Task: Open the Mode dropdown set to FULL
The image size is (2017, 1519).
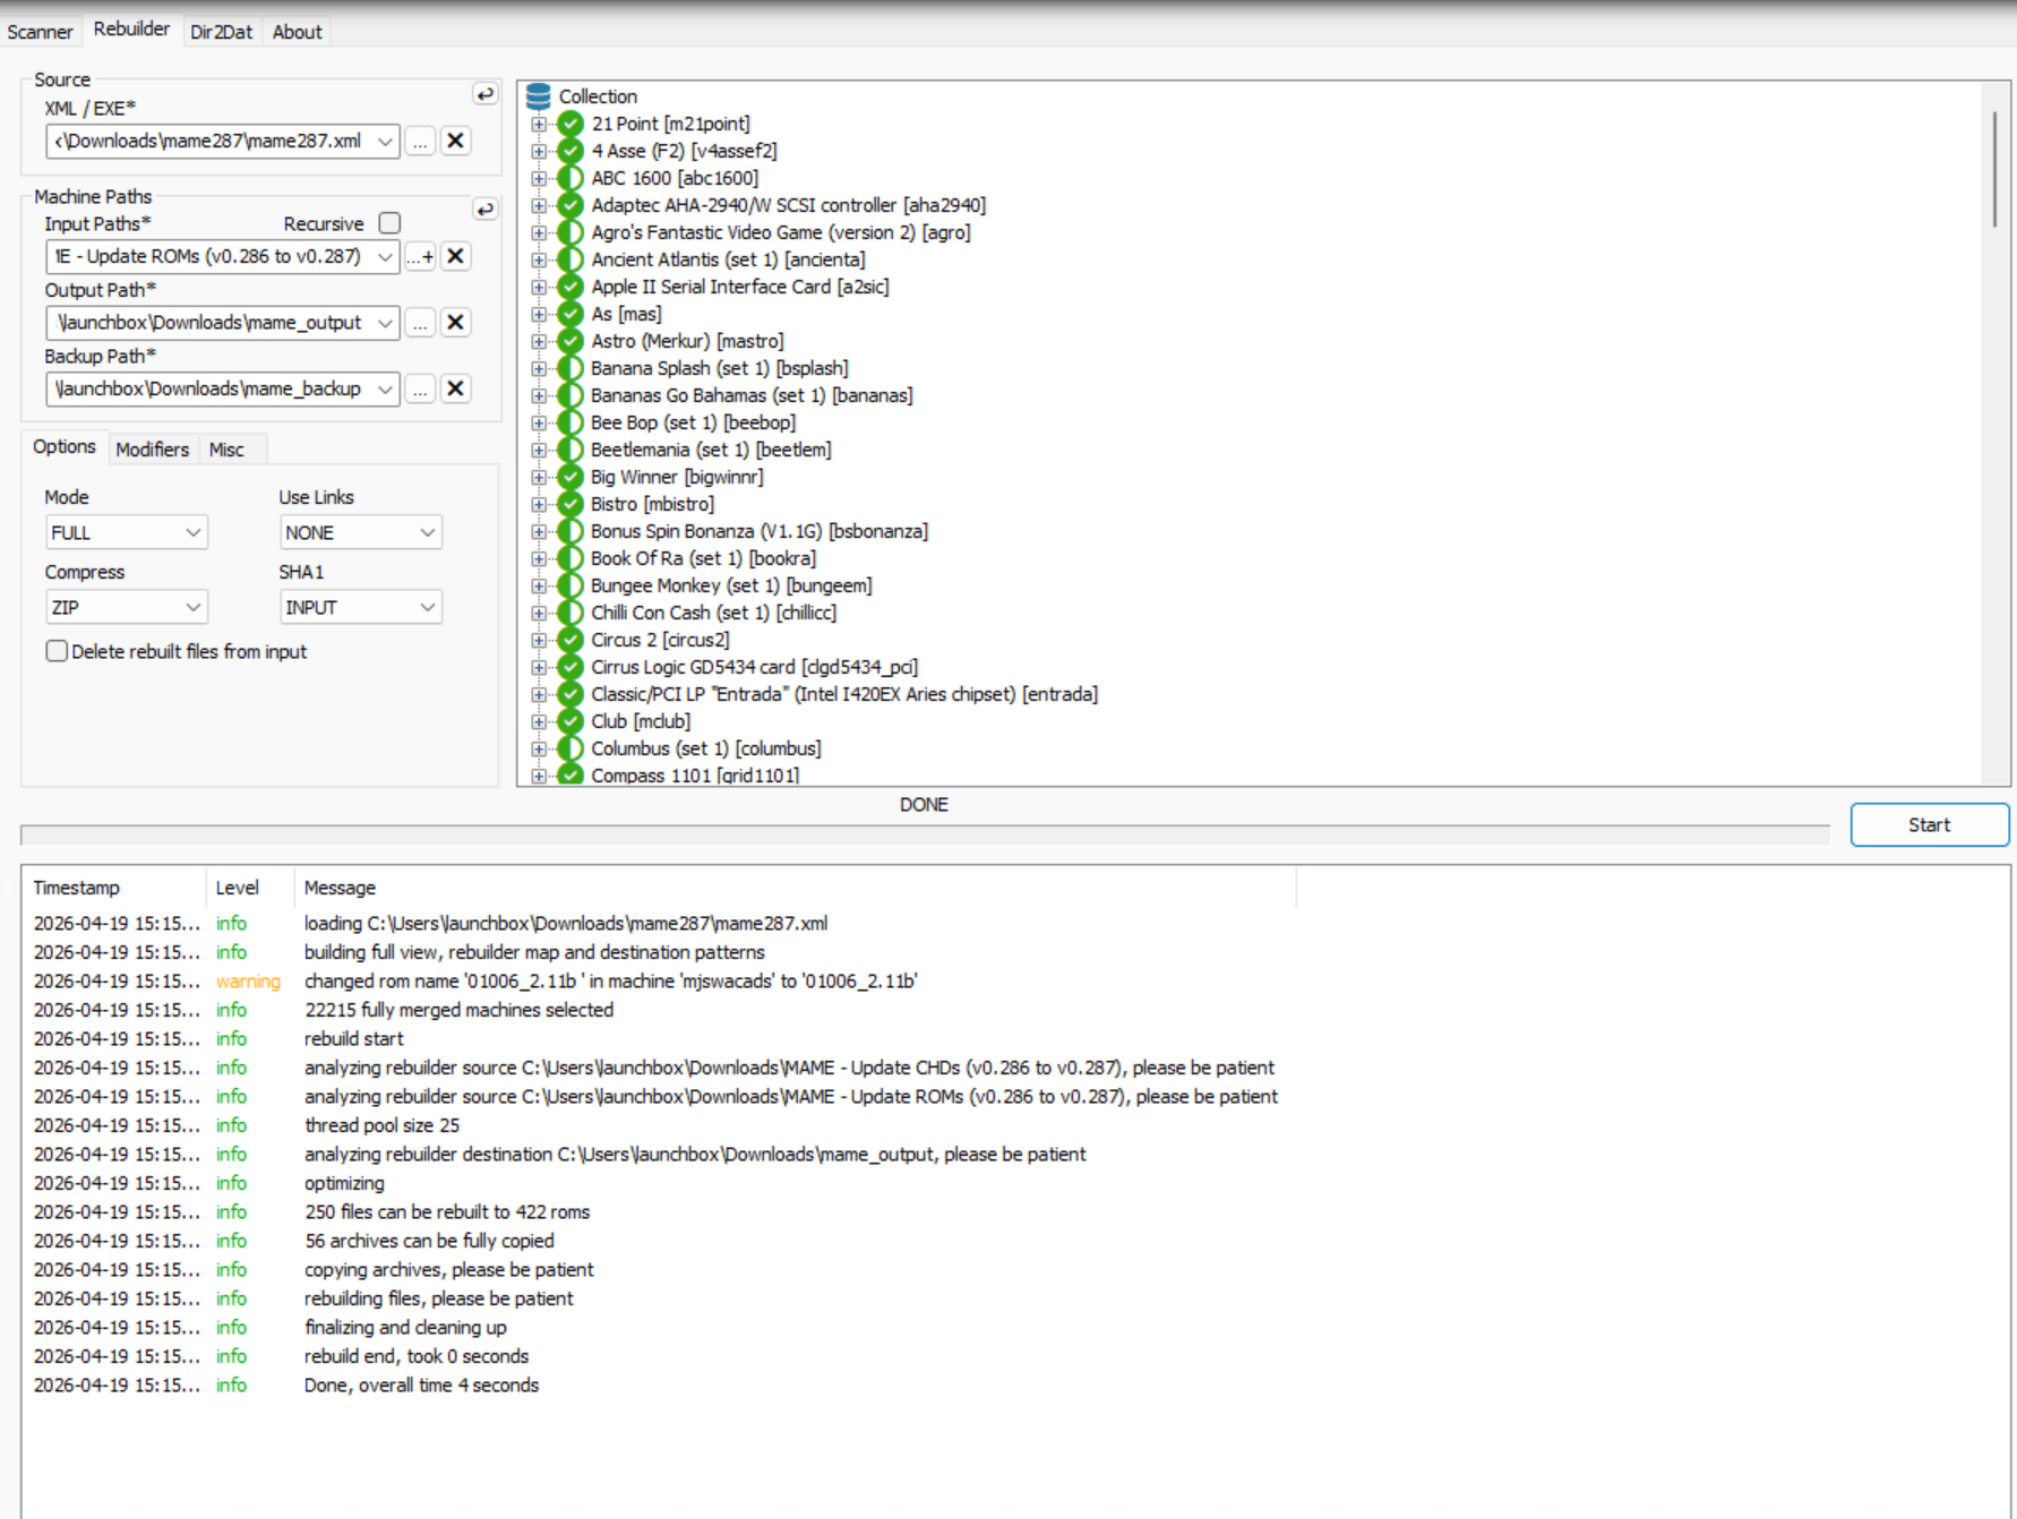Action: (x=126, y=533)
